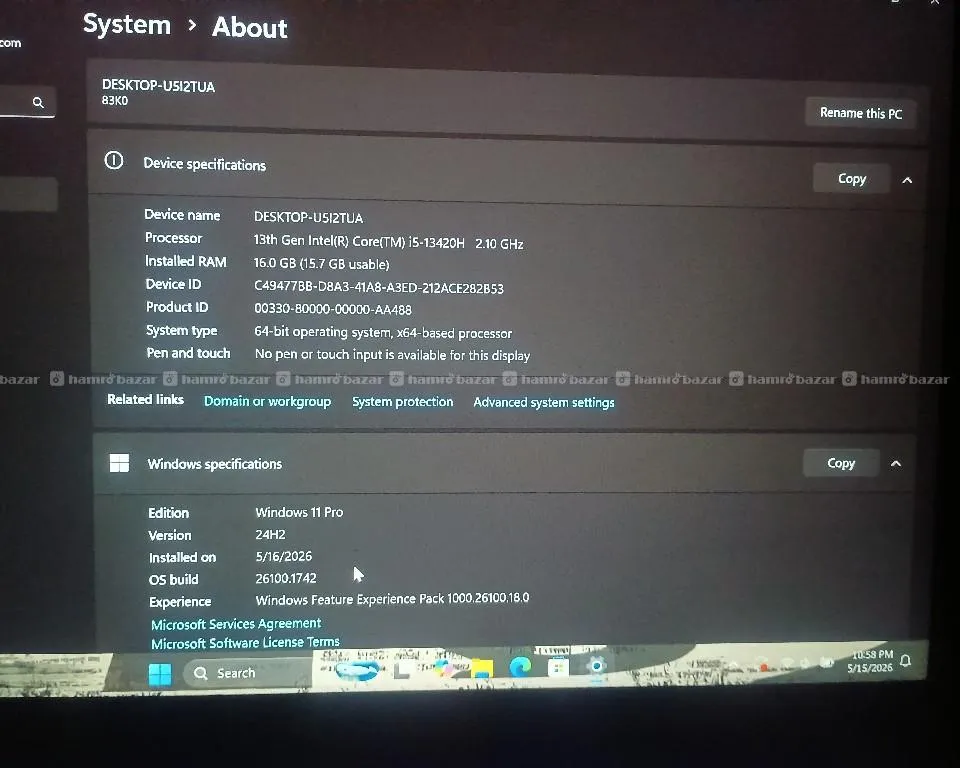The image size is (960, 768).
Task: Open the notification bell icon
Action: tap(906, 660)
